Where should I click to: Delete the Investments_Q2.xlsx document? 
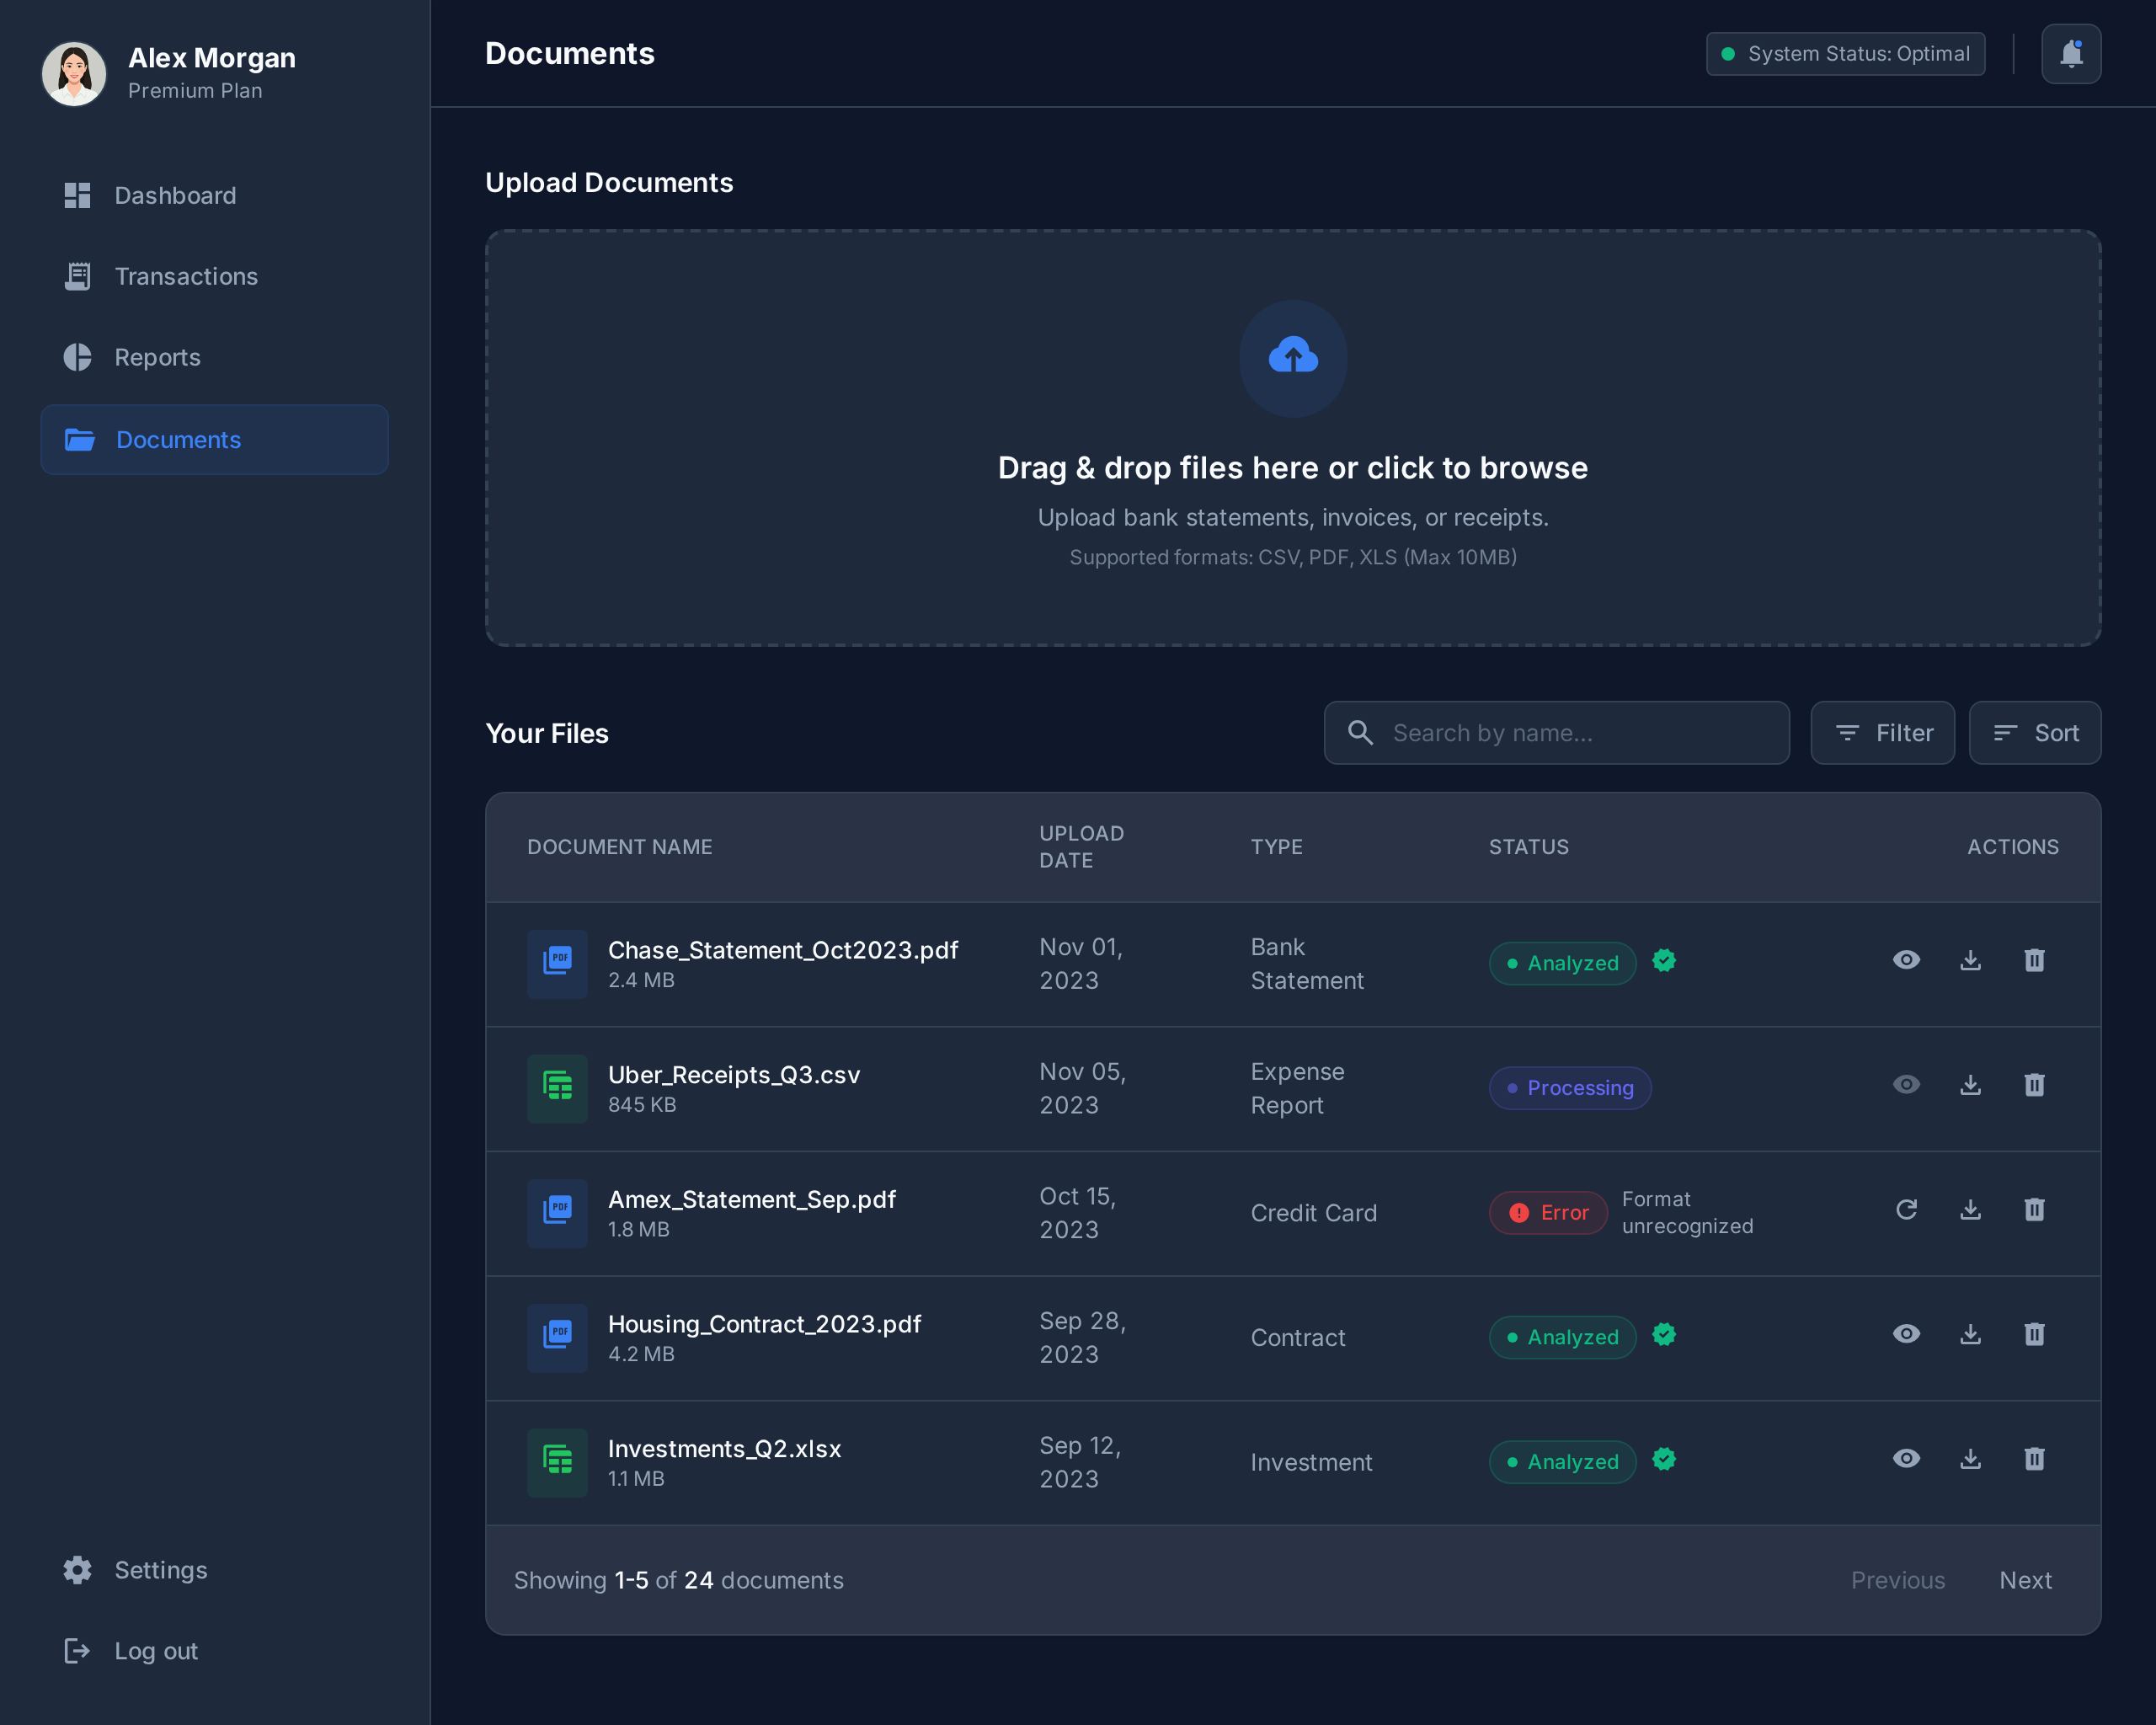[x=2034, y=1459]
